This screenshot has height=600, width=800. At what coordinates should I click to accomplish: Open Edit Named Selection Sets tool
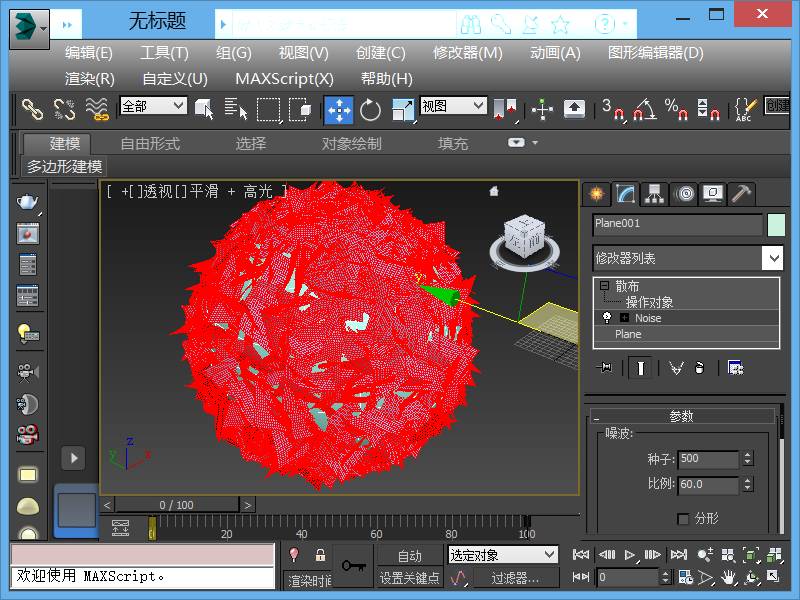coord(745,109)
